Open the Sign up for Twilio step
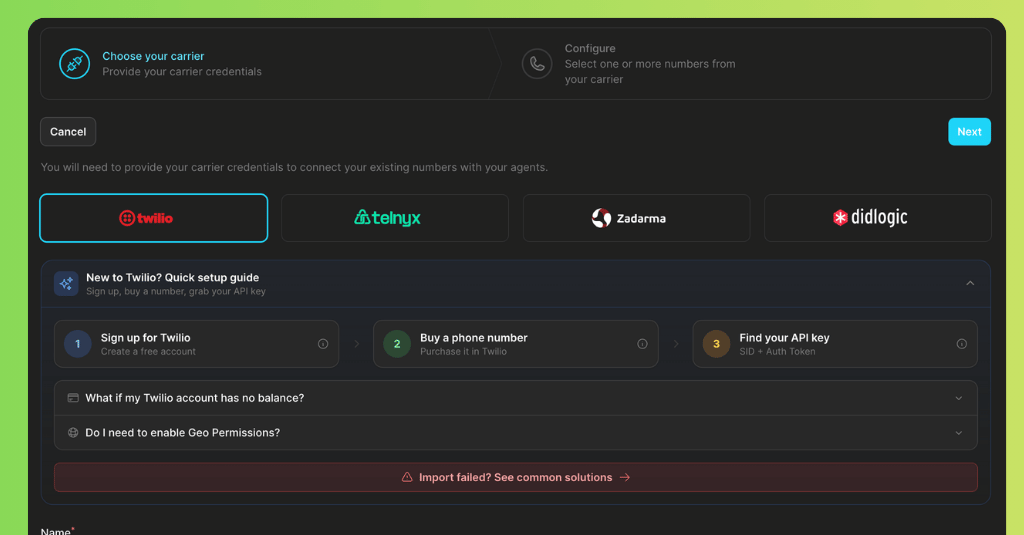Image resolution: width=1024 pixels, height=535 pixels. coord(197,344)
